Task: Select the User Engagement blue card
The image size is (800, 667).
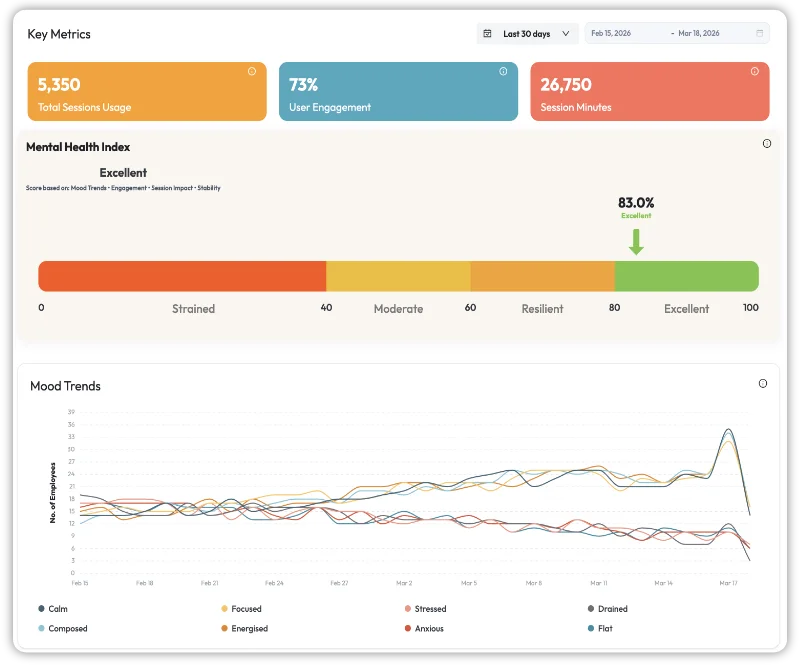Action: 398,92
